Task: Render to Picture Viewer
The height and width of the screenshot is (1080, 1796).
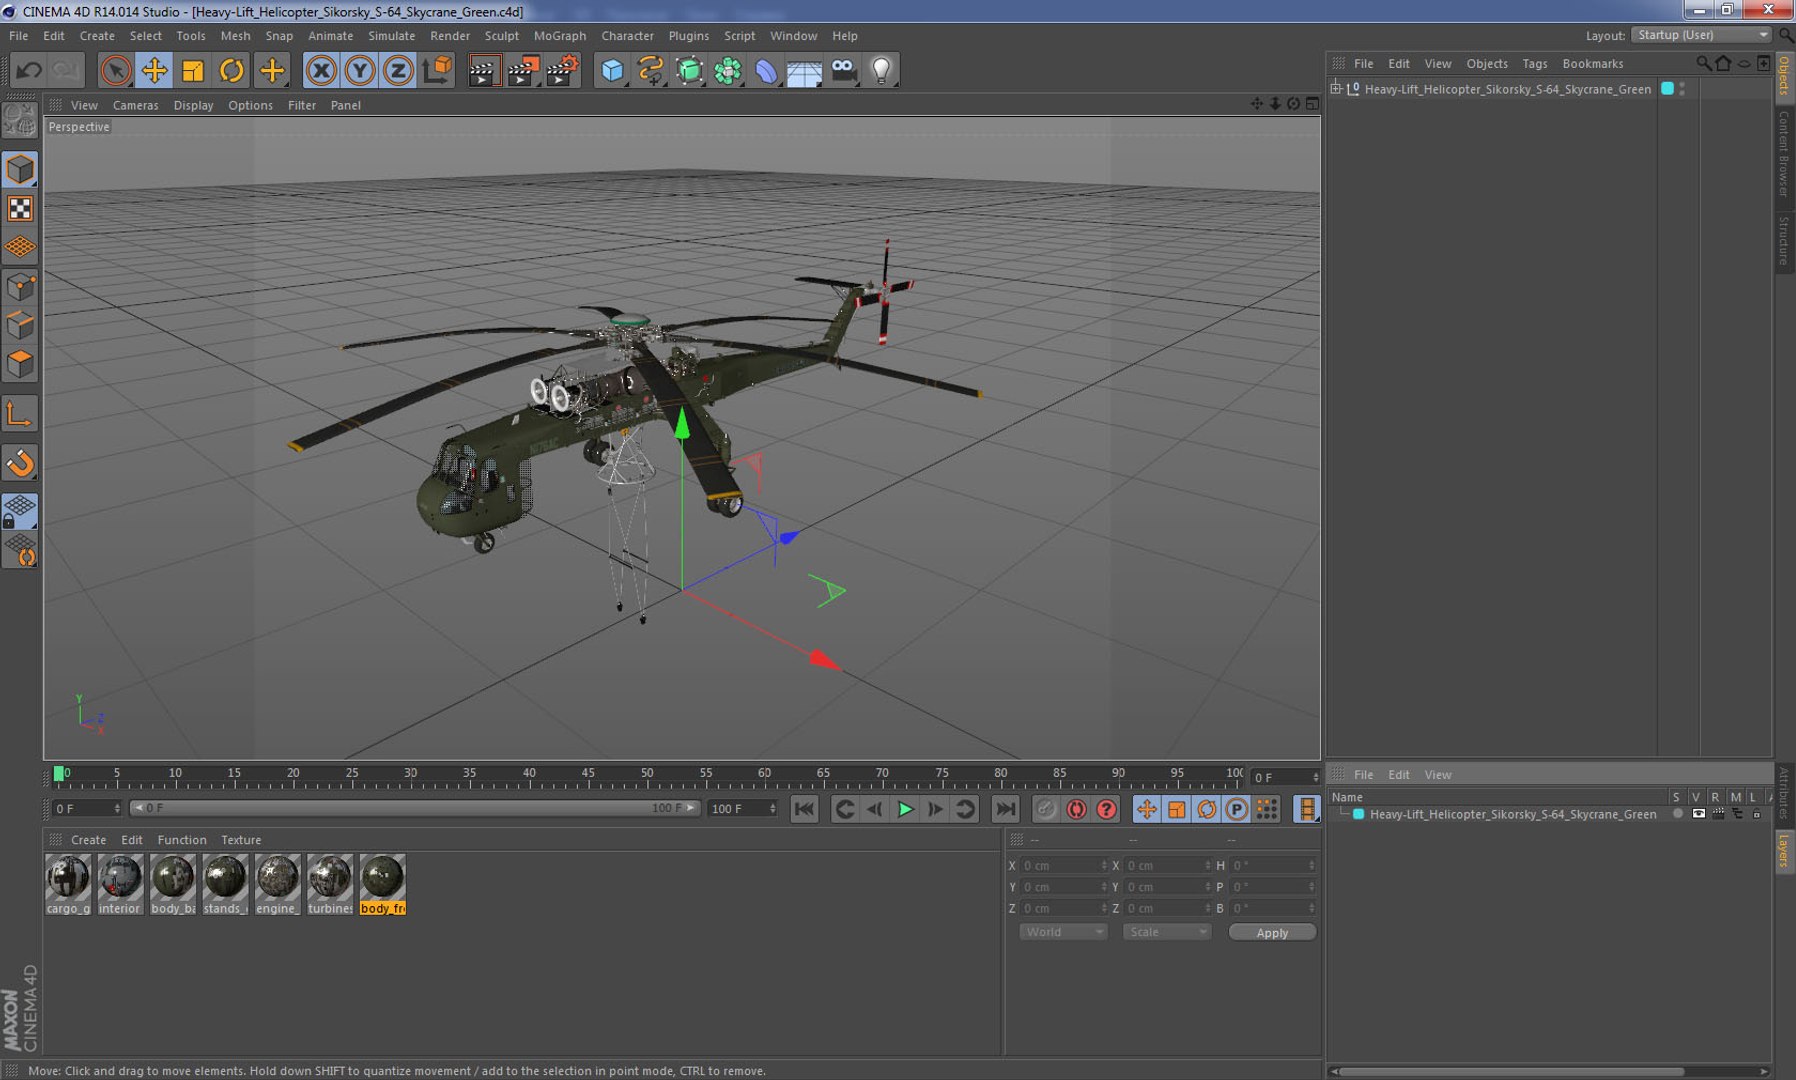Action: (523, 70)
